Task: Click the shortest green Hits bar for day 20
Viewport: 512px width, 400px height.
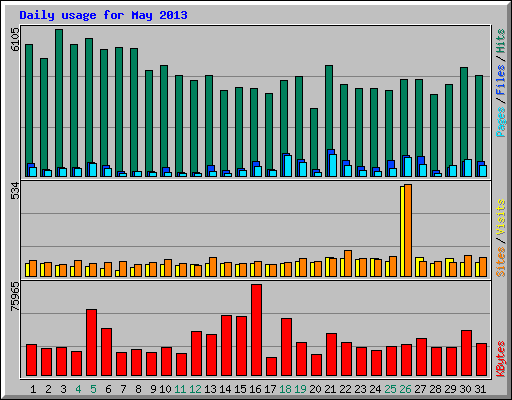Action: tap(314, 139)
